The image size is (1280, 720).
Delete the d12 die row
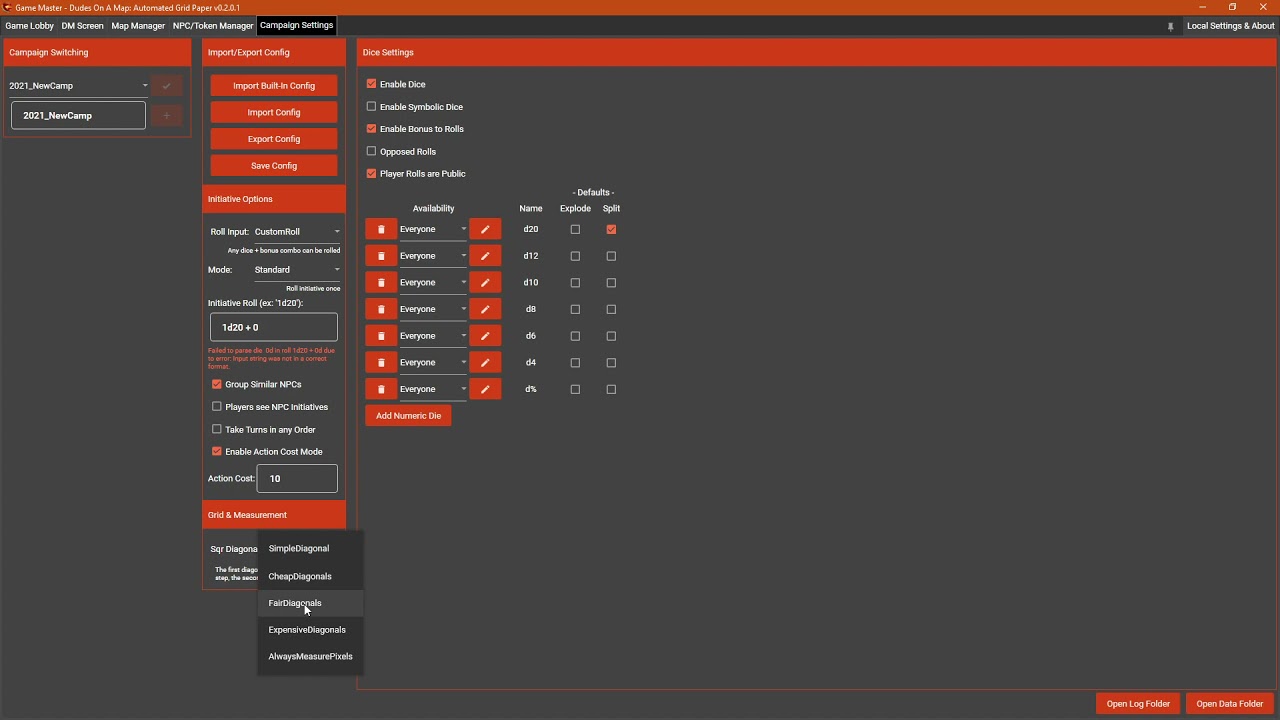[380, 256]
